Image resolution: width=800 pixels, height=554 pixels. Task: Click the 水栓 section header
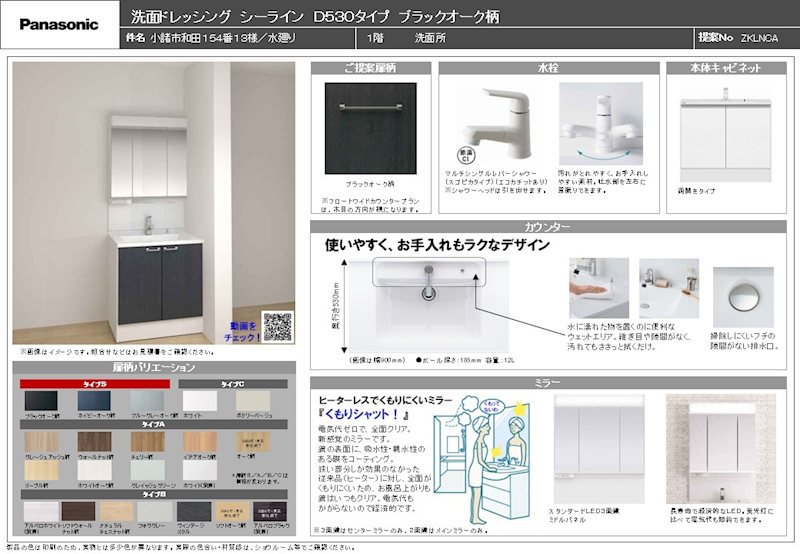pos(548,68)
